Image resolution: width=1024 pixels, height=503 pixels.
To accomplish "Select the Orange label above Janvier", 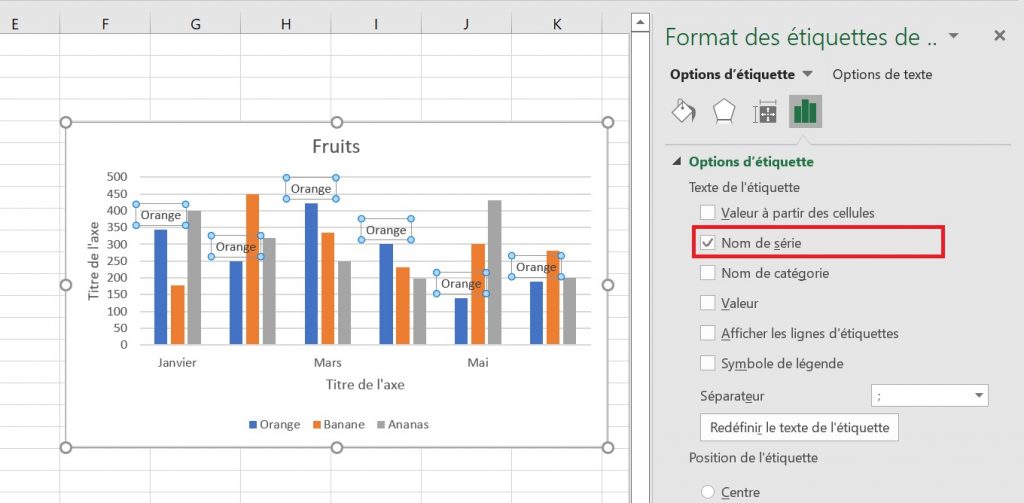I will 161,215.
